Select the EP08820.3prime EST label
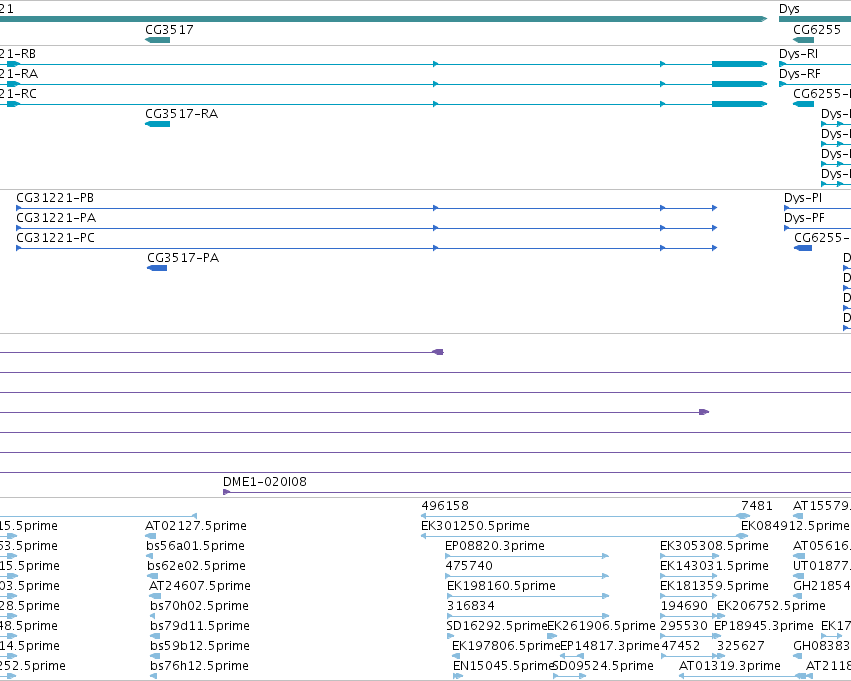This screenshot has height=681, width=851. tap(495, 546)
